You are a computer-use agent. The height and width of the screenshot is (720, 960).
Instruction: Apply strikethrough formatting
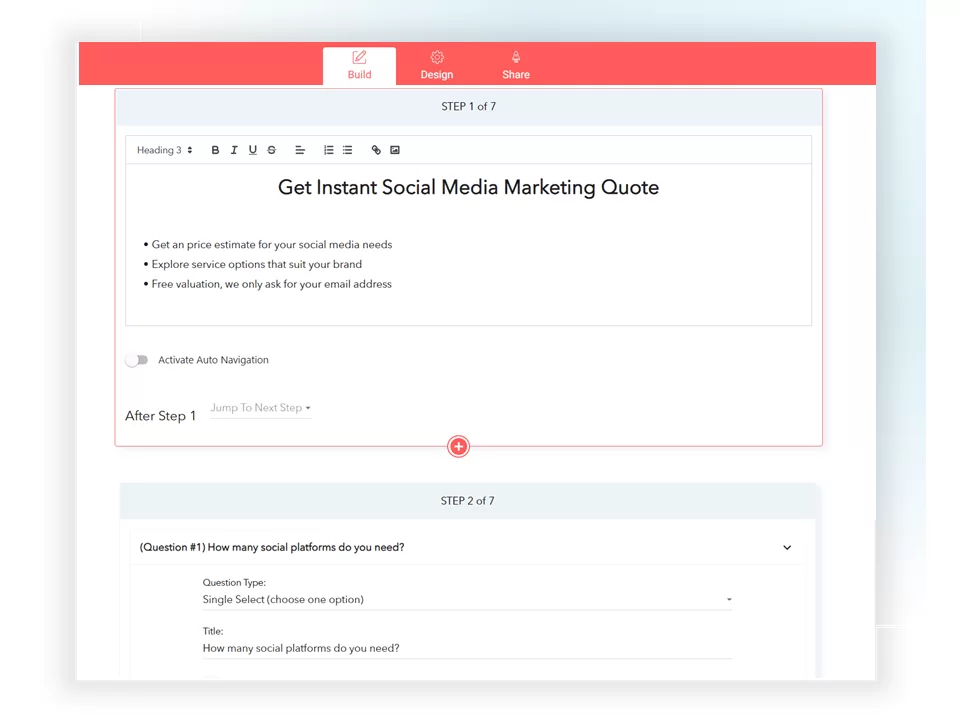point(271,150)
